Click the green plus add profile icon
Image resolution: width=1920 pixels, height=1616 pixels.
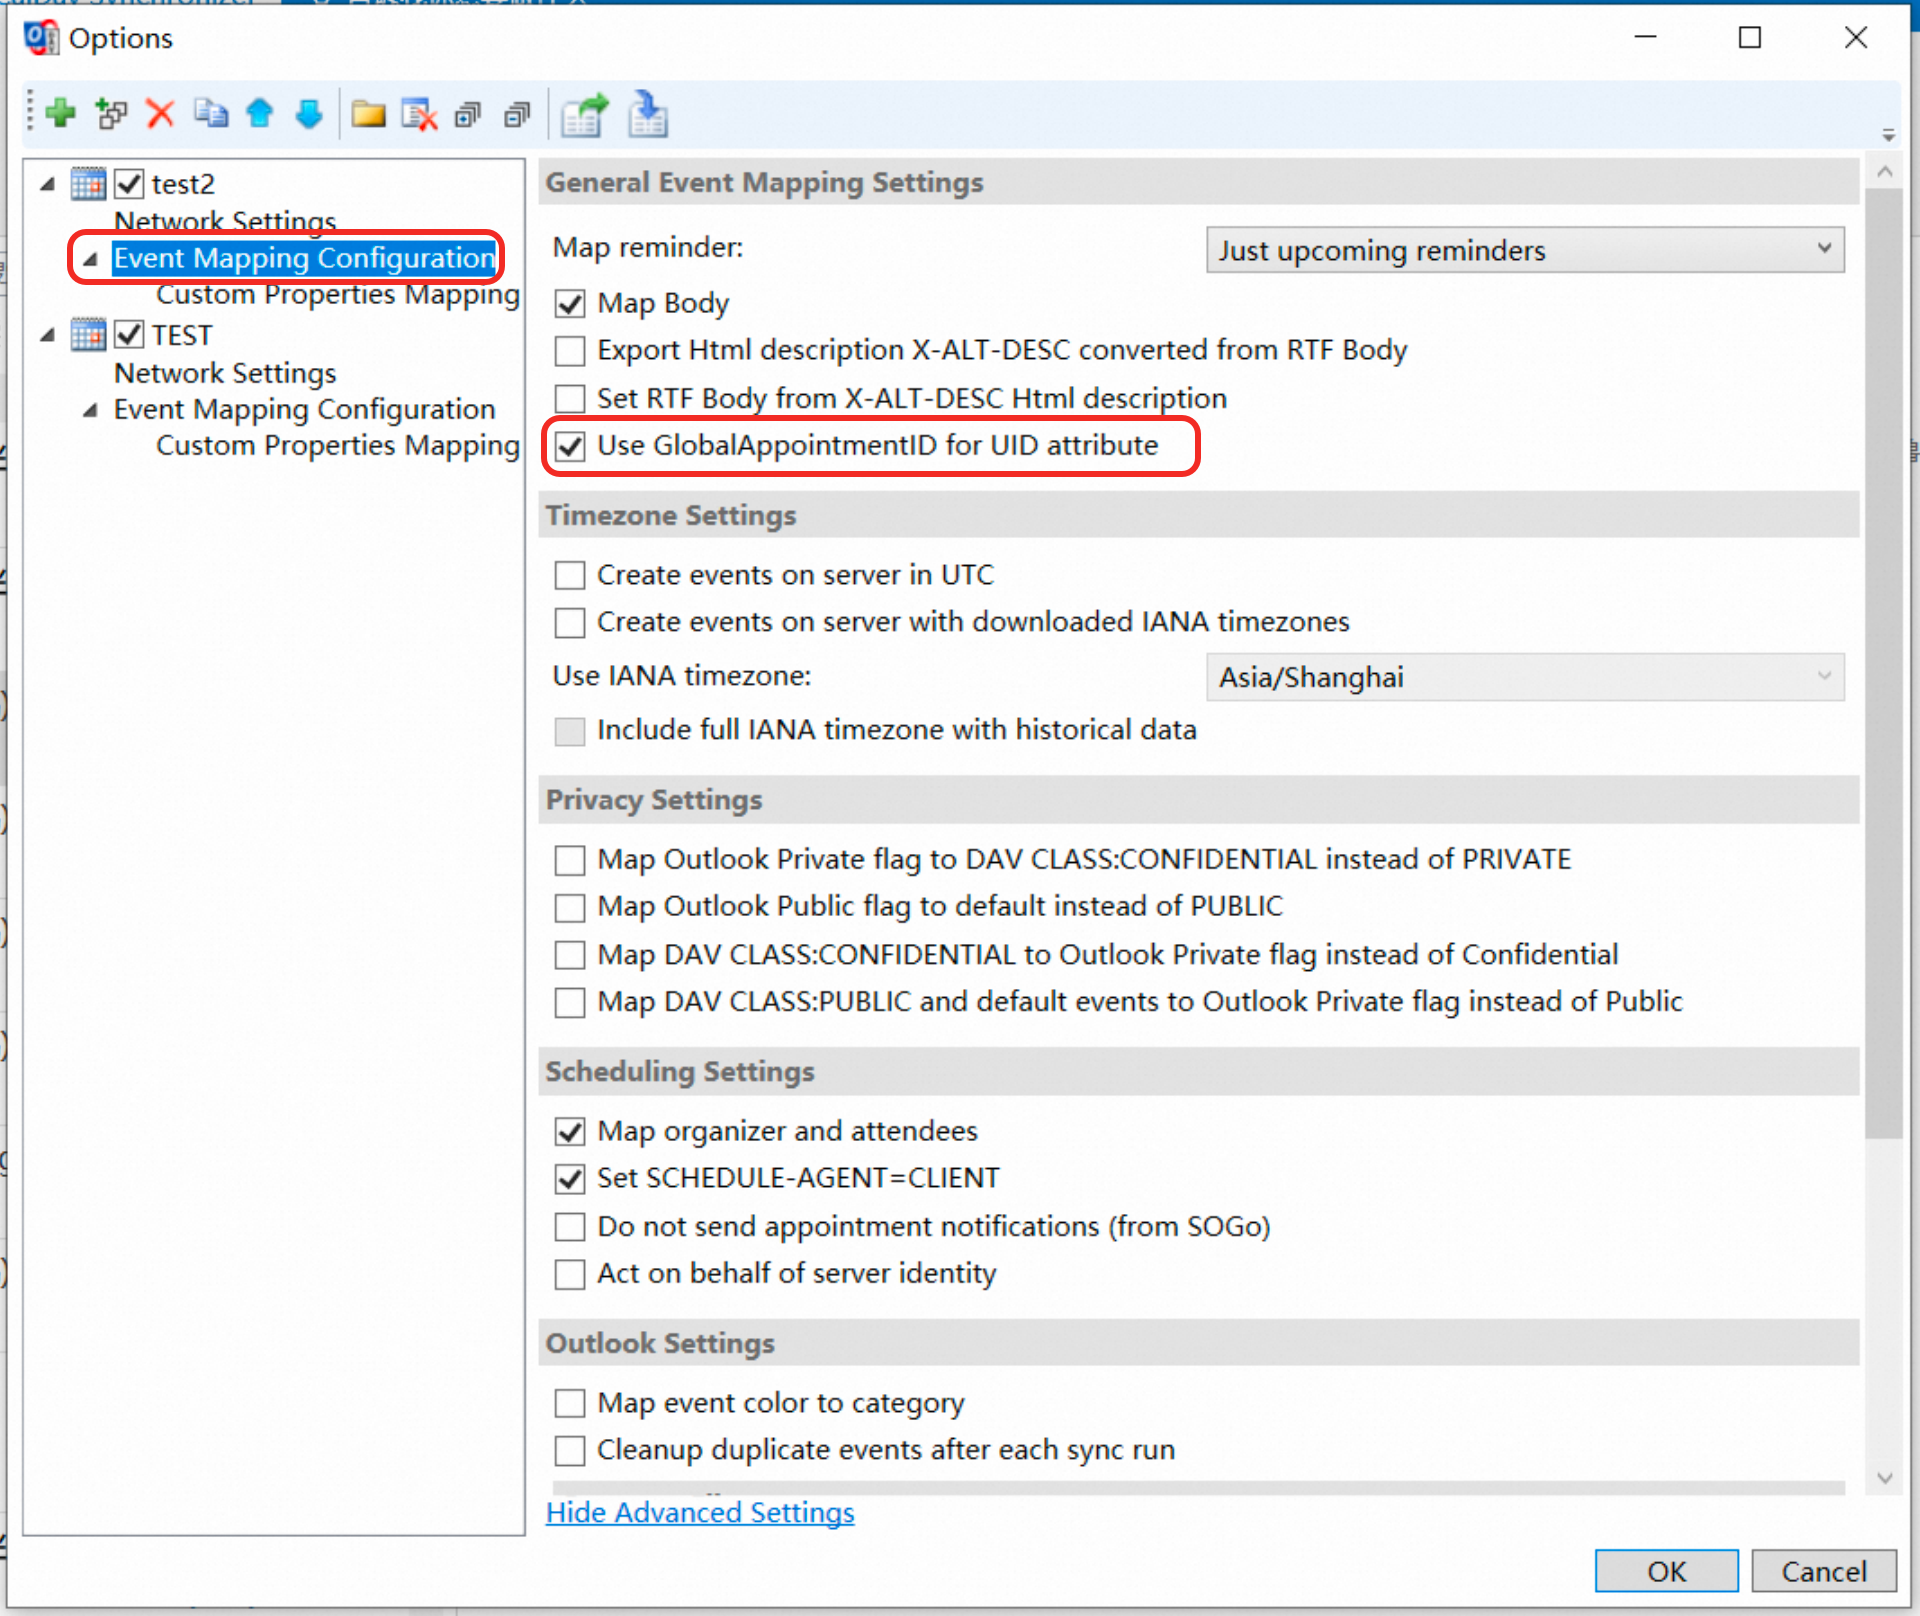[x=61, y=113]
